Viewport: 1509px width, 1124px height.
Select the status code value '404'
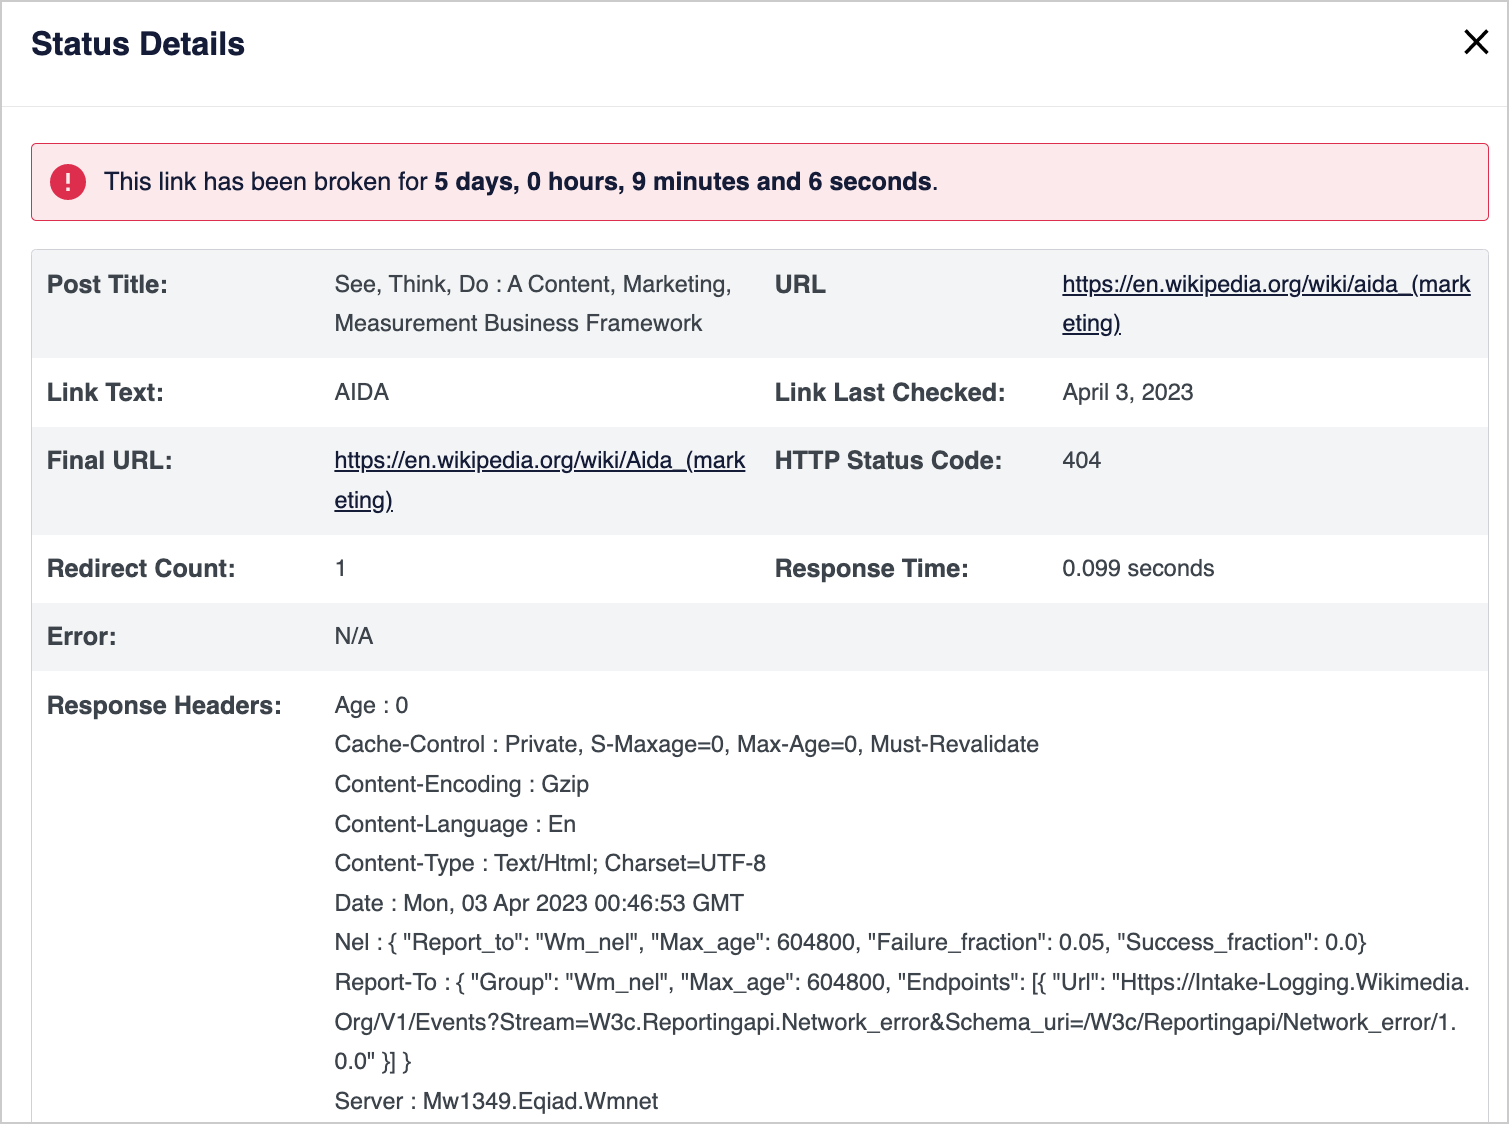tap(1081, 461)
